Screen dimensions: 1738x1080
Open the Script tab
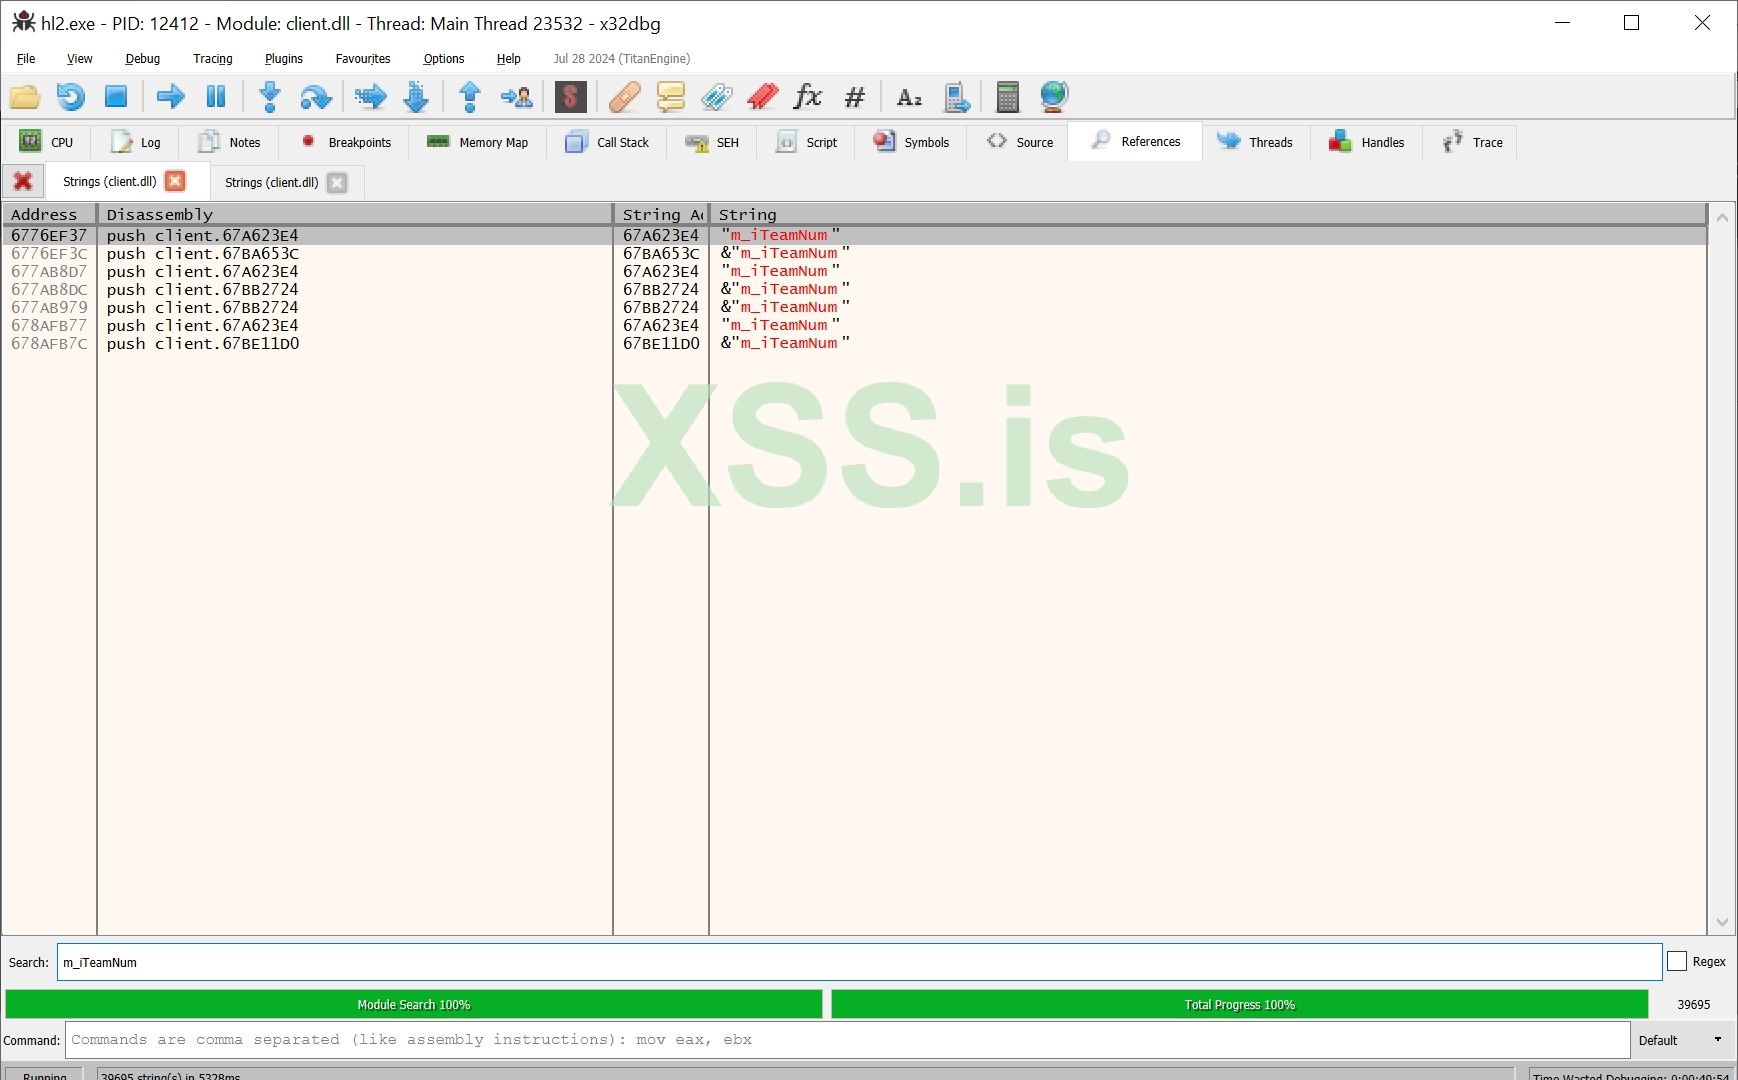[807, 142]
